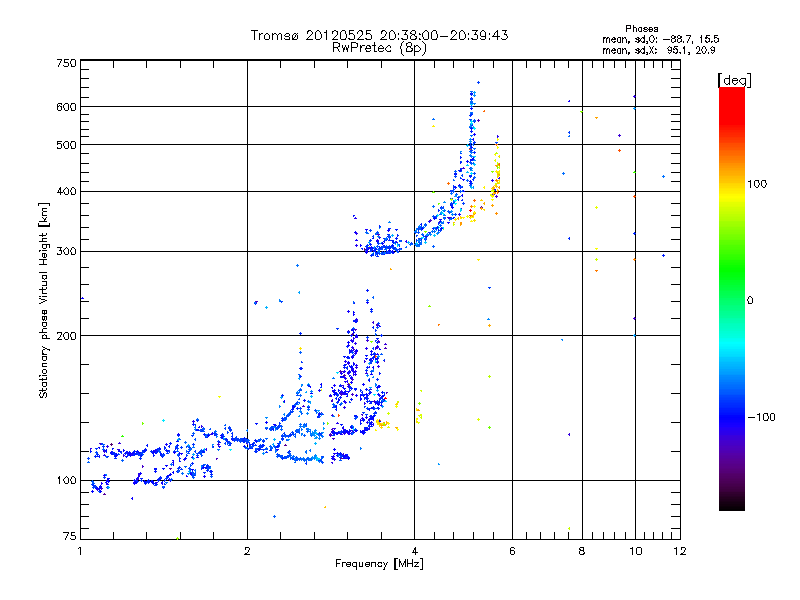
Task: Click the colorbar label '100'
Action: click(x=757, y=184)
